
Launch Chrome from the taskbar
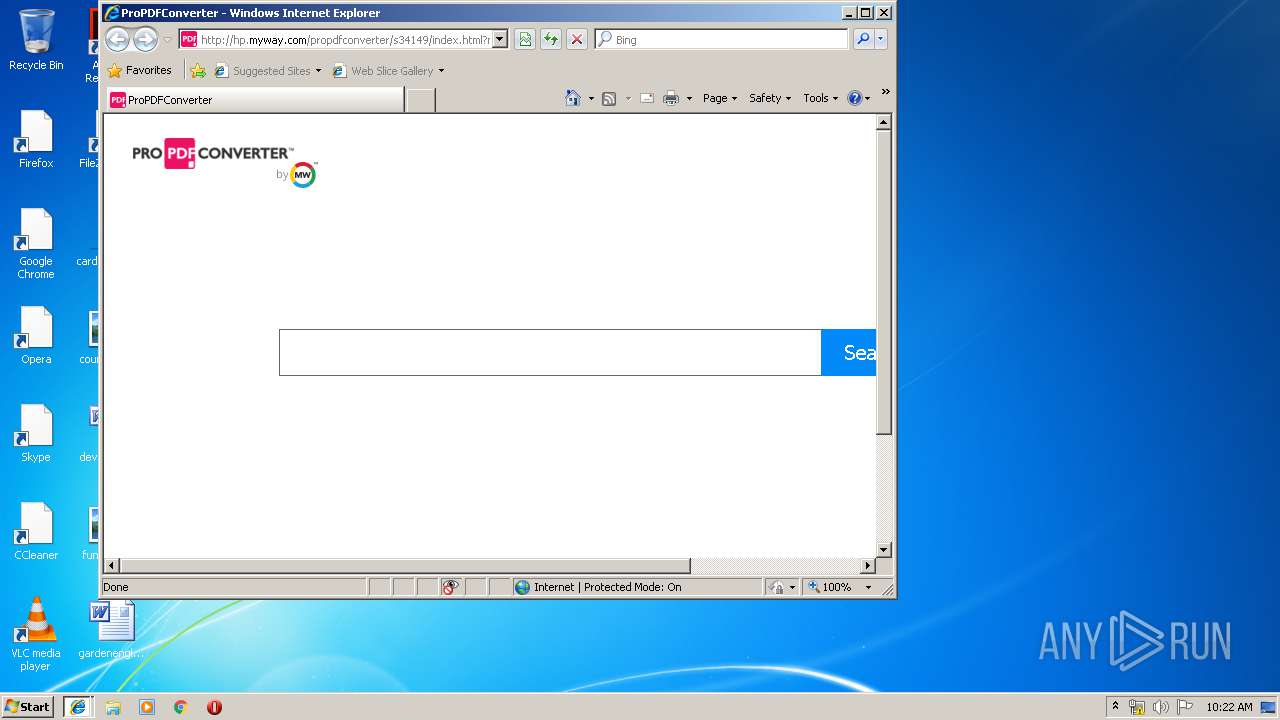181,707
